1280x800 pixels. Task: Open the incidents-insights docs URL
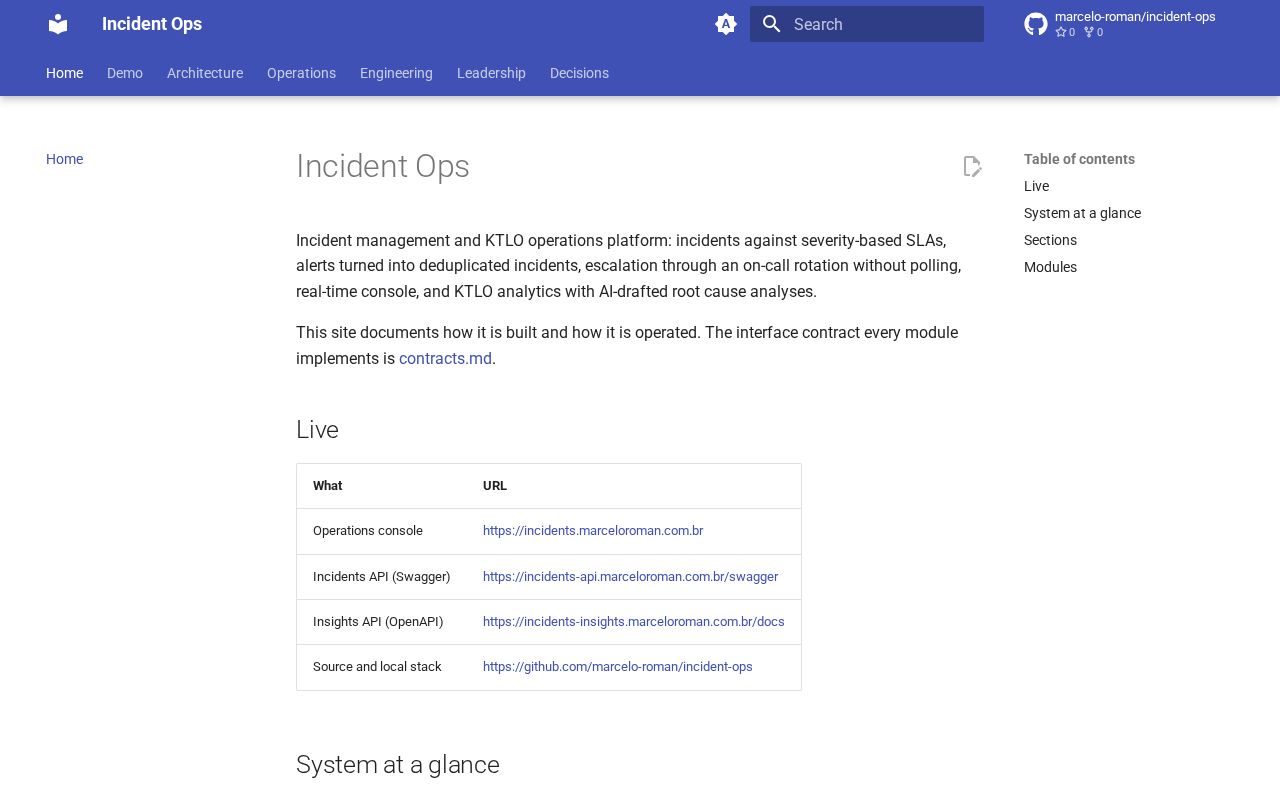point(634,622)
